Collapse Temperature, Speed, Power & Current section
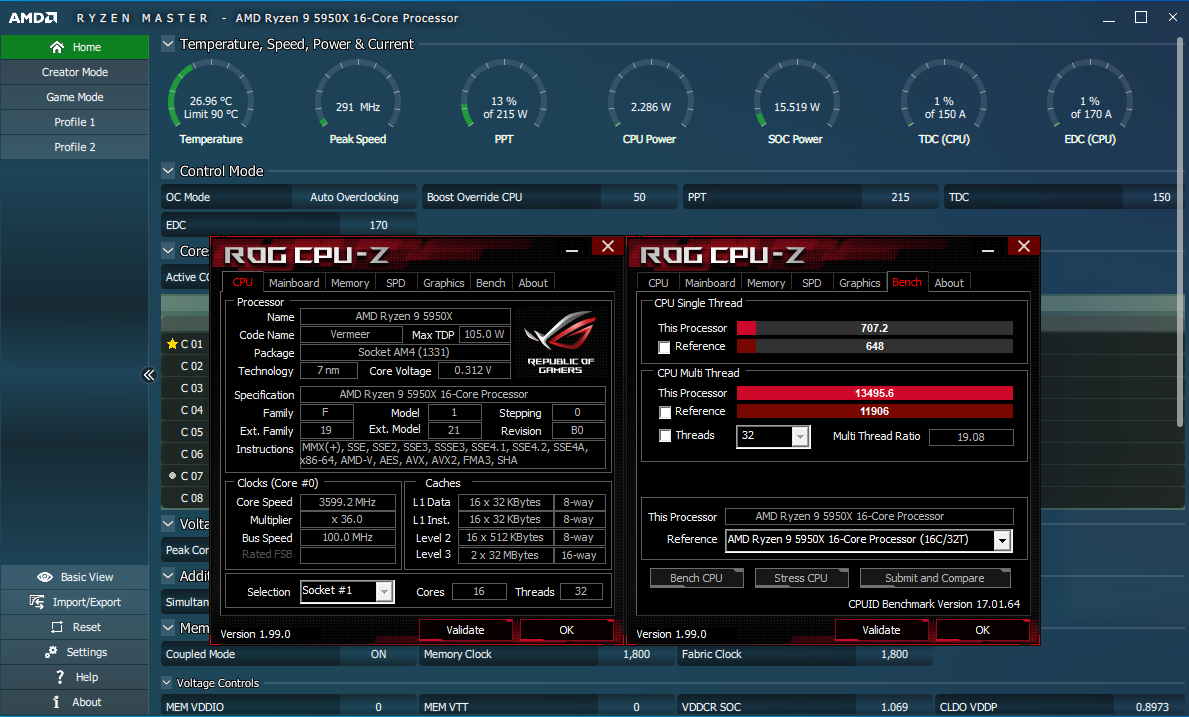Viewport: 1189px width, 717px height. click(168, 44)
